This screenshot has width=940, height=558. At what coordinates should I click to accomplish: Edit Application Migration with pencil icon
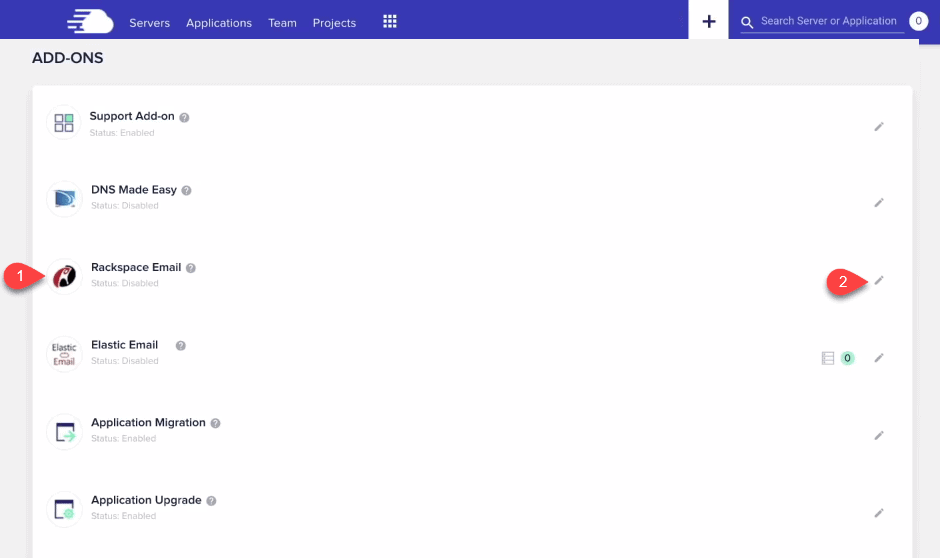879,435
